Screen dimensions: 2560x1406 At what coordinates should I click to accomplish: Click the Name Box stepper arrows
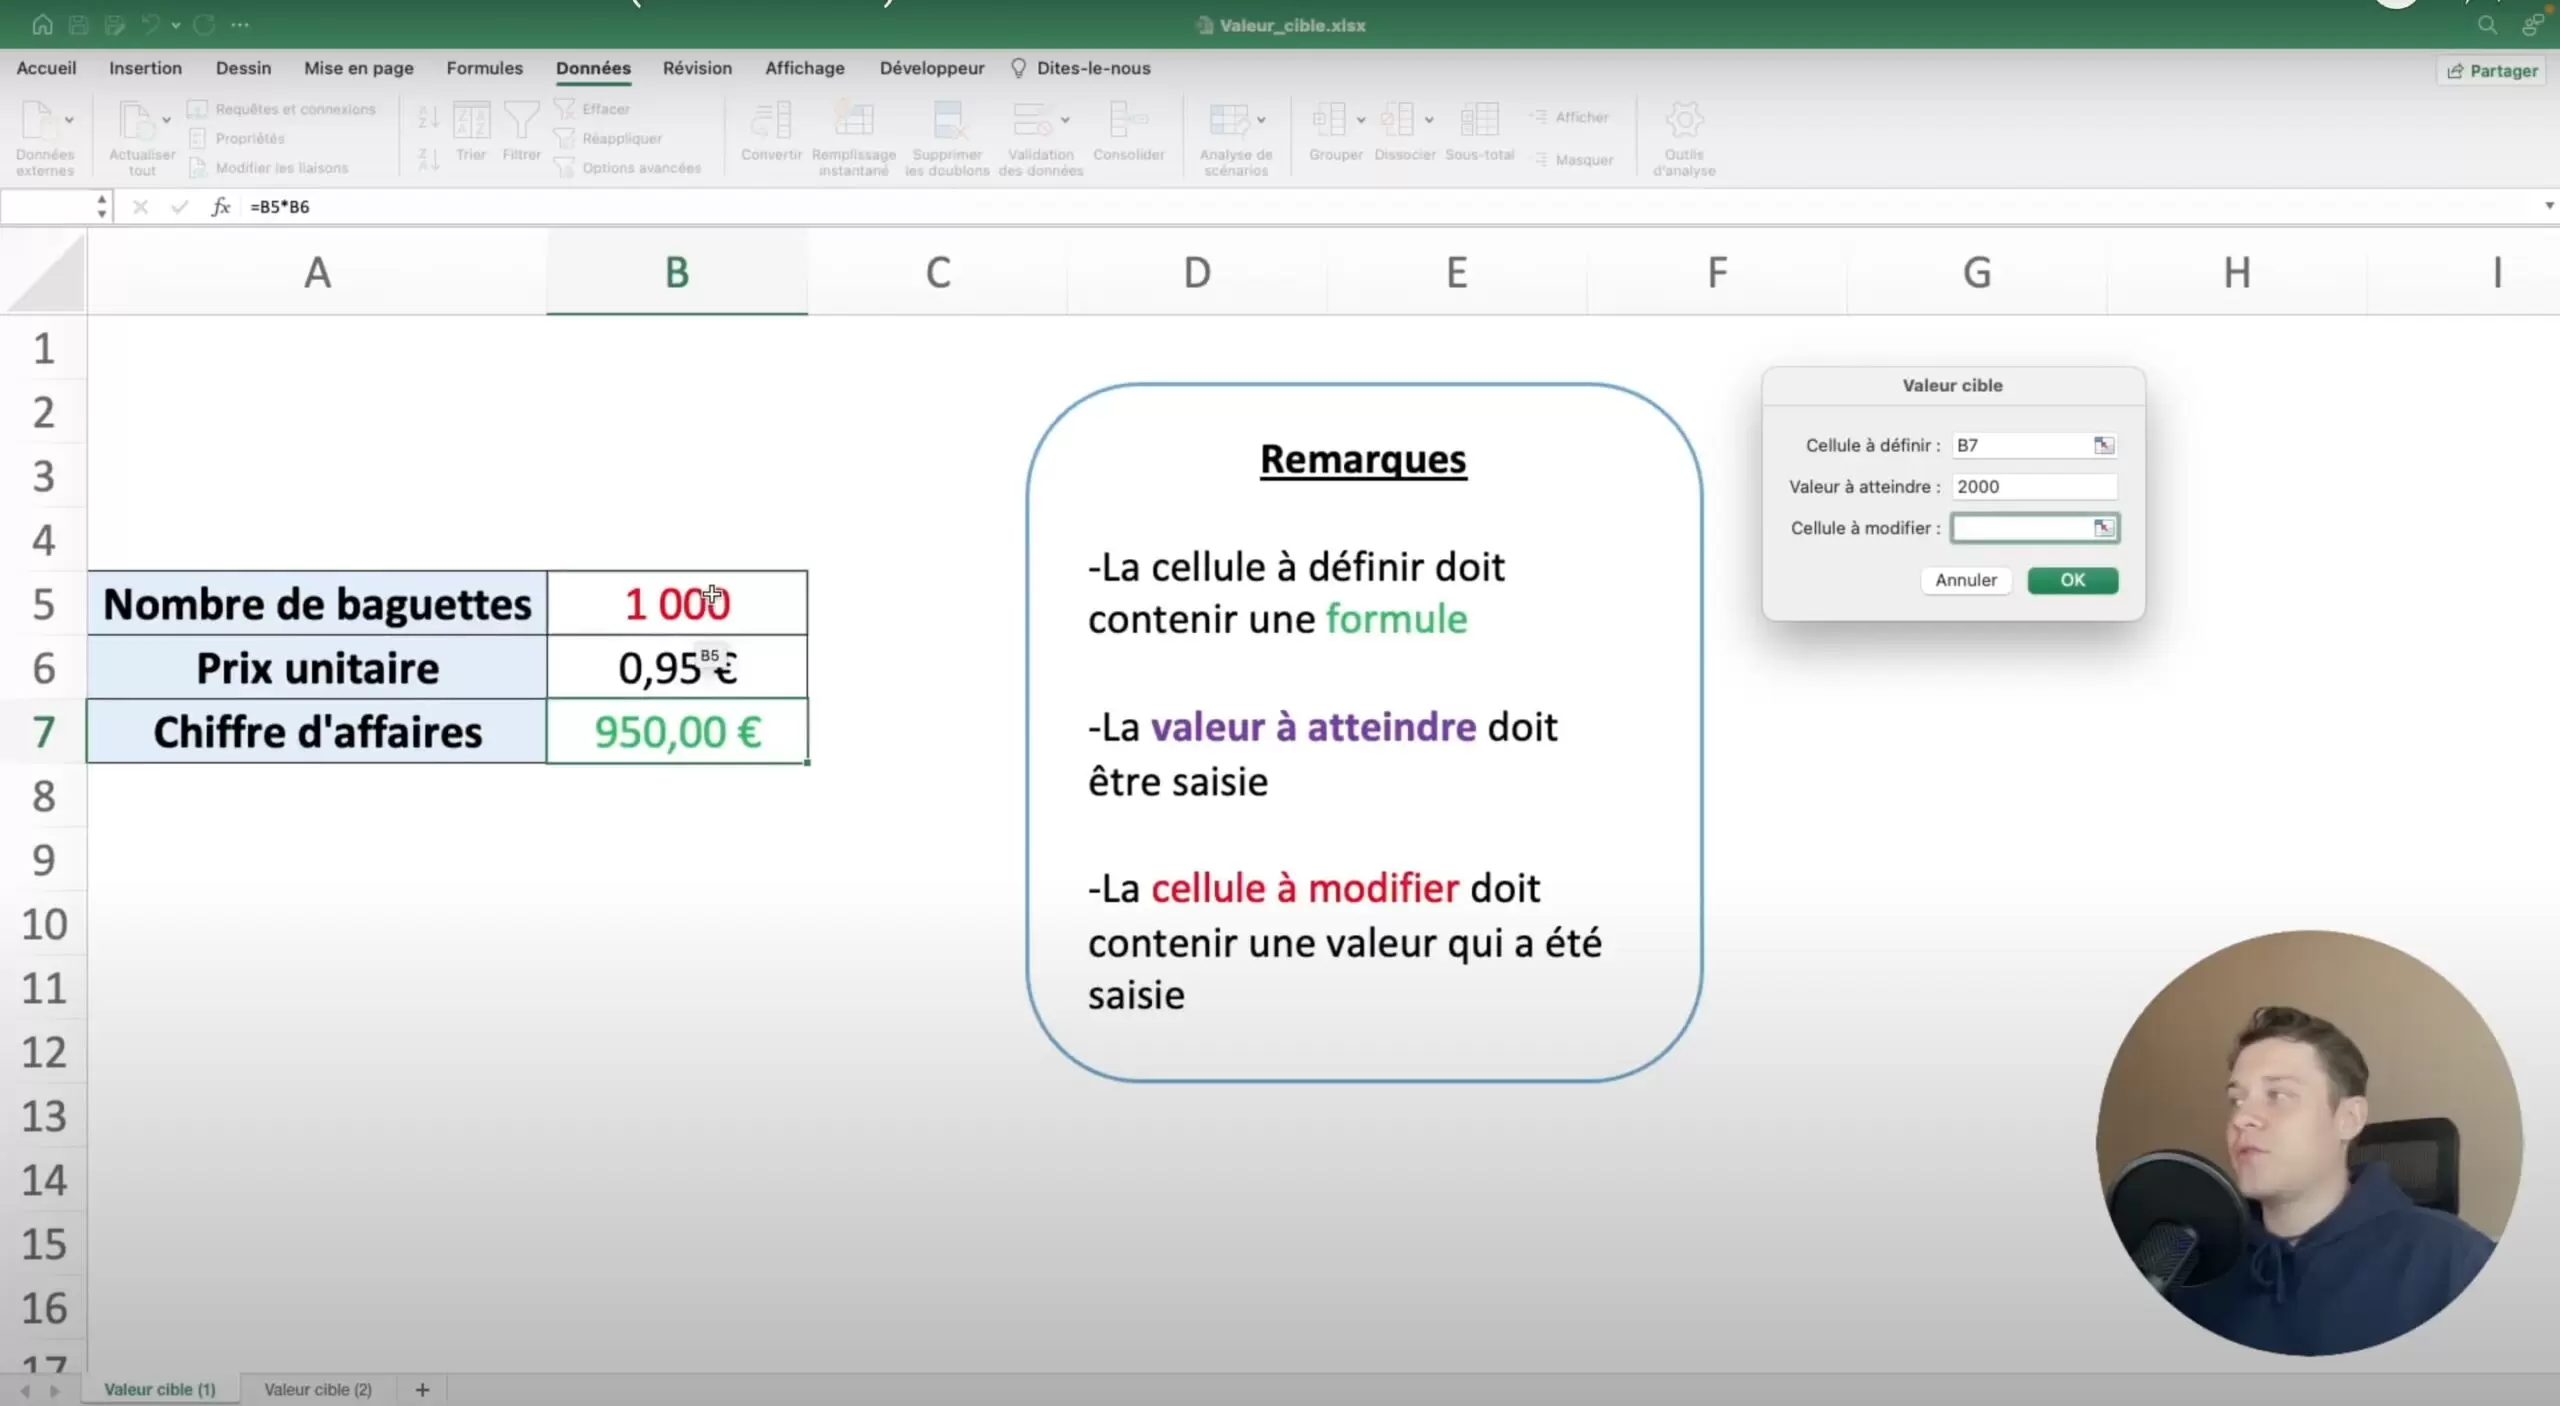point(102,207)
